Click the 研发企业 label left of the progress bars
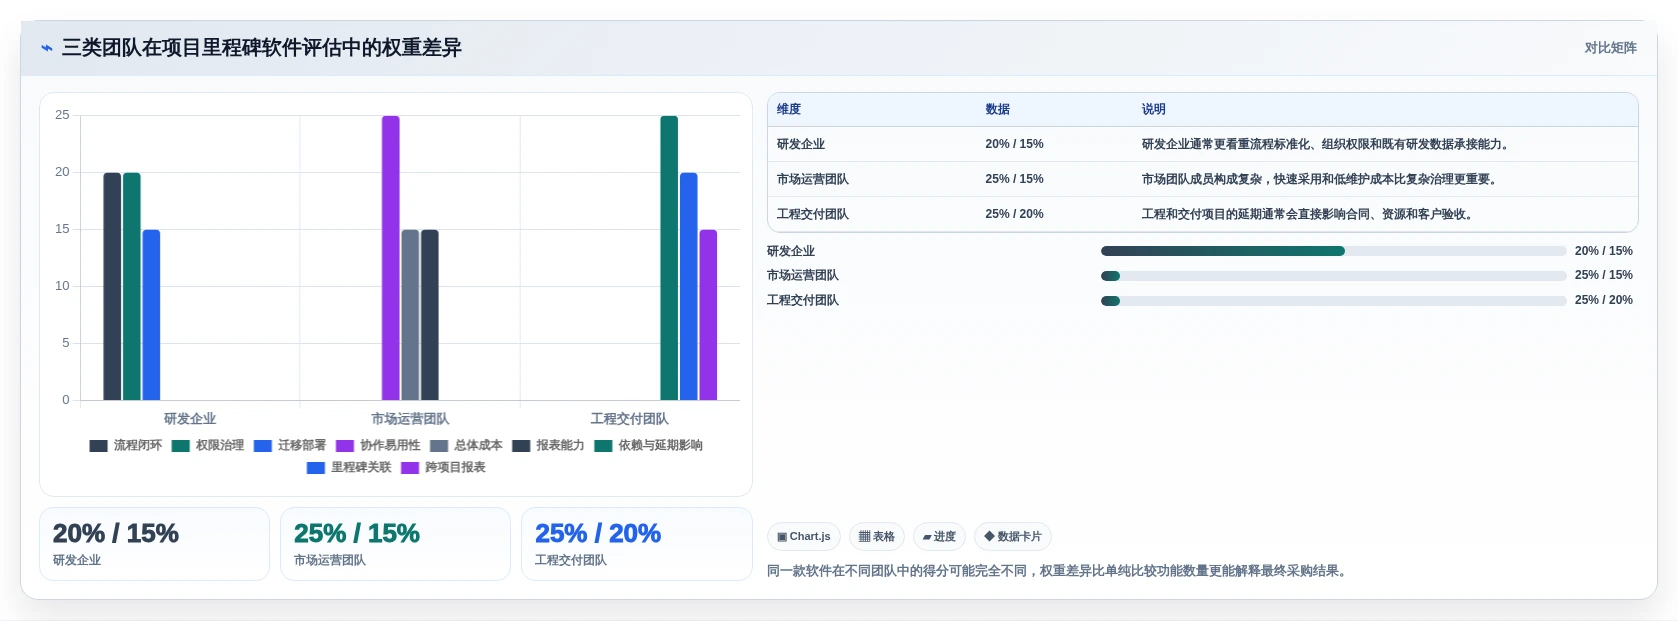1678x621 pixels. click(791, 251)
